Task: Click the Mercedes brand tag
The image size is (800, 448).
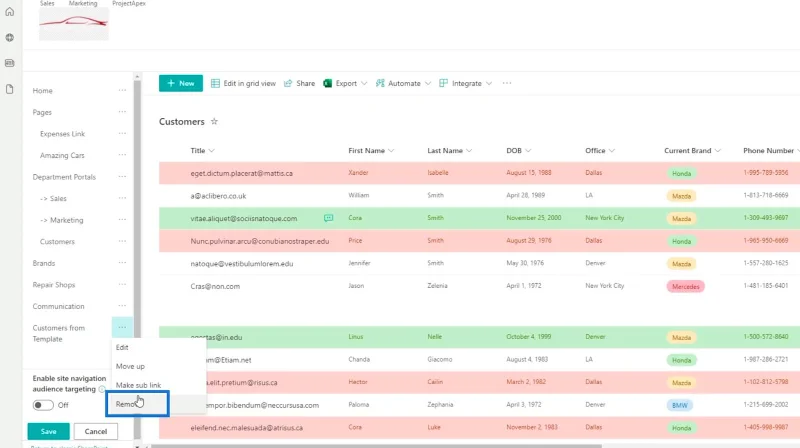Action: pos(685,286)
